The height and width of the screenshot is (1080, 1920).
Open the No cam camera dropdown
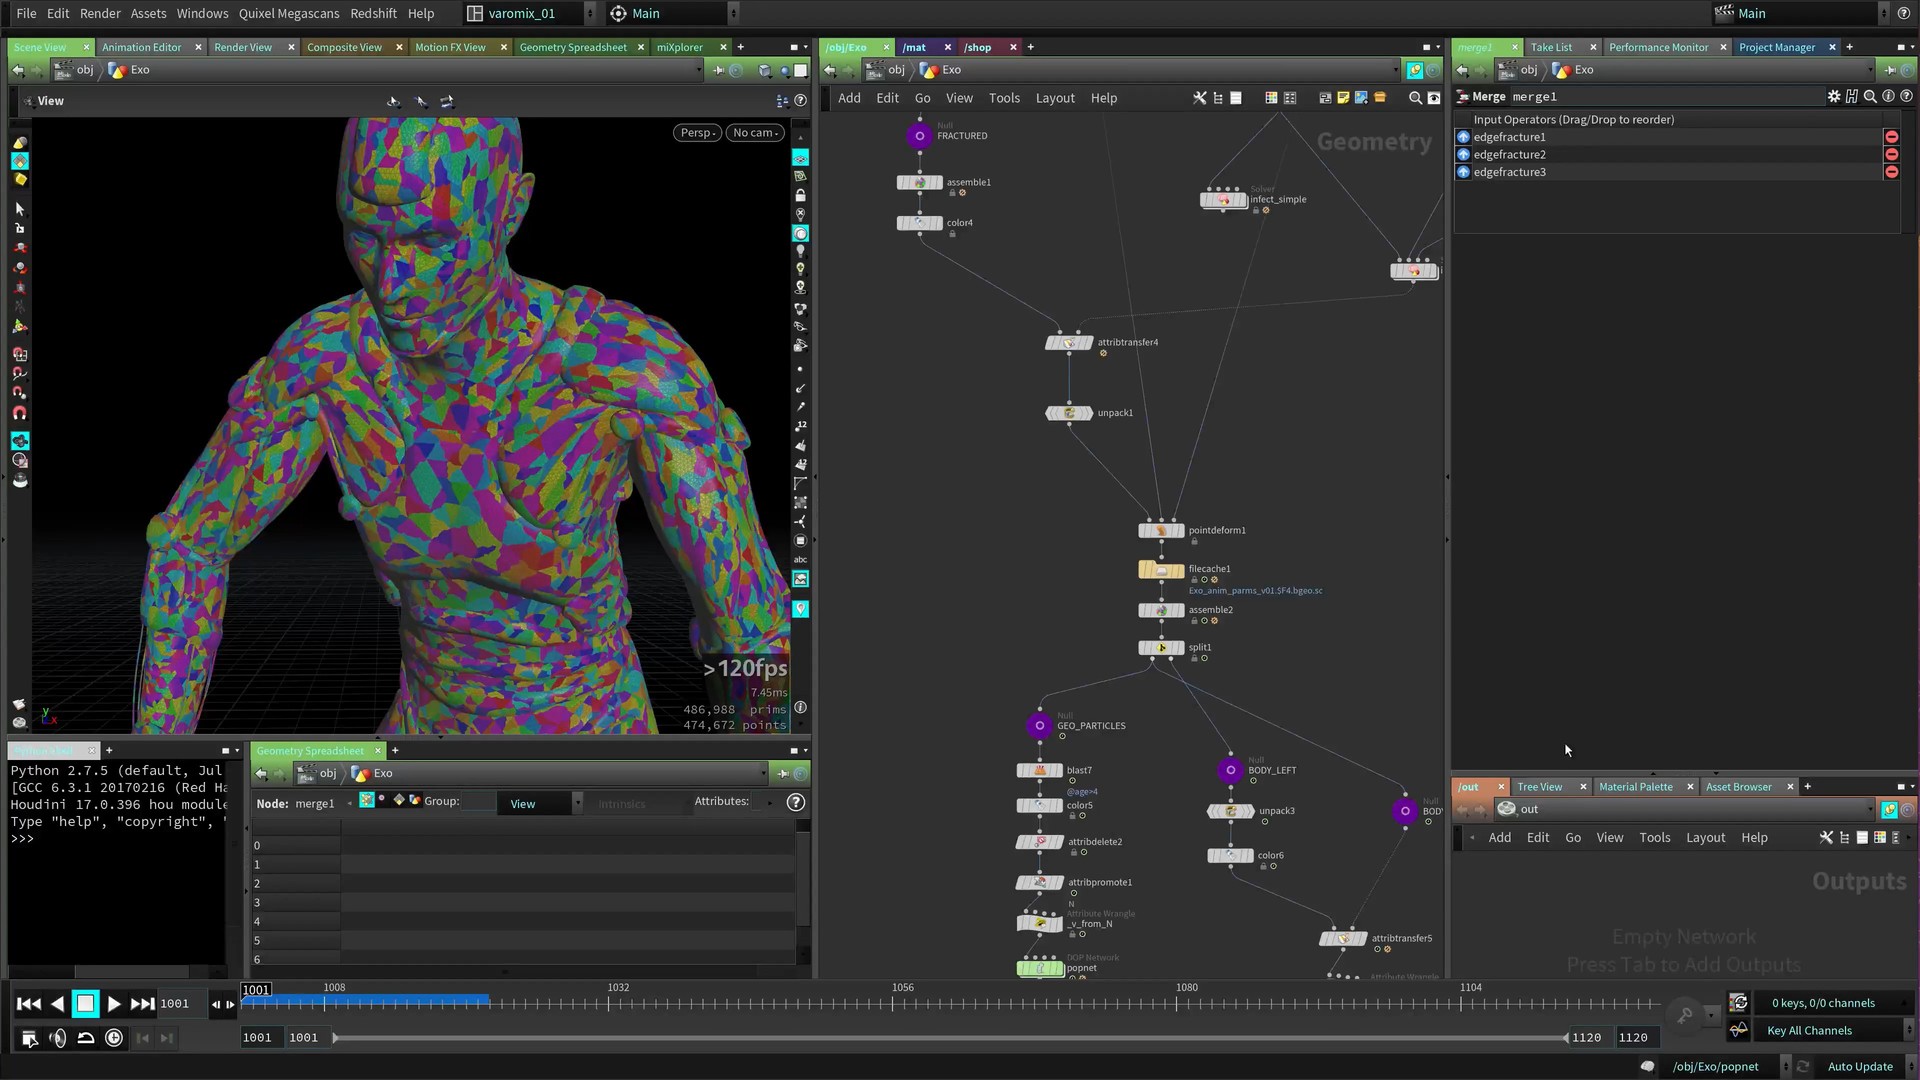(x=756, y=133)
